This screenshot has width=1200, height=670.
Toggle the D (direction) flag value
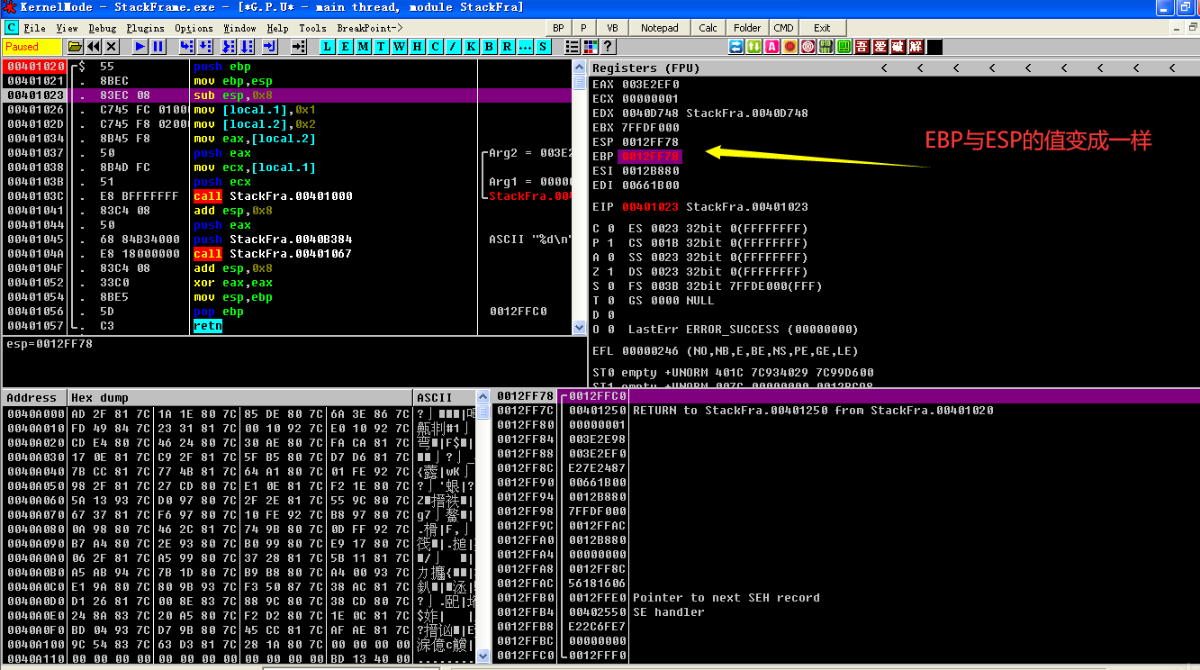[611, 315]
